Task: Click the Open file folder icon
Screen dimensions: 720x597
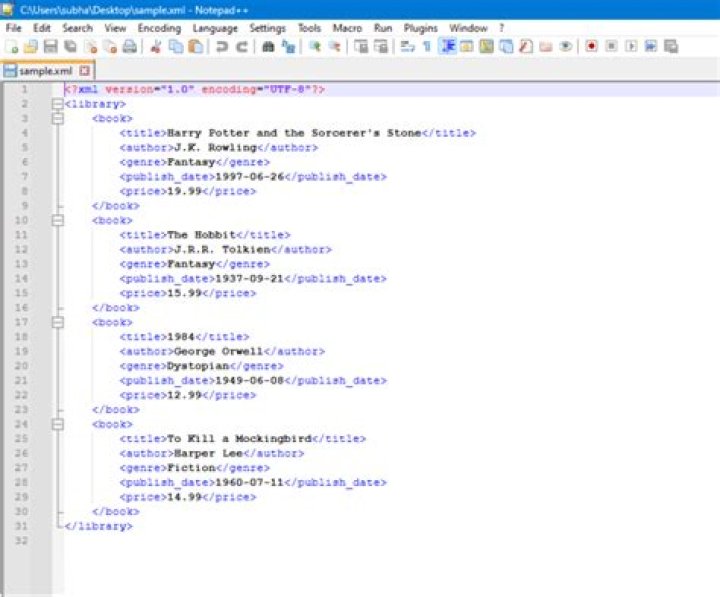Action: [x=31, y=46]
